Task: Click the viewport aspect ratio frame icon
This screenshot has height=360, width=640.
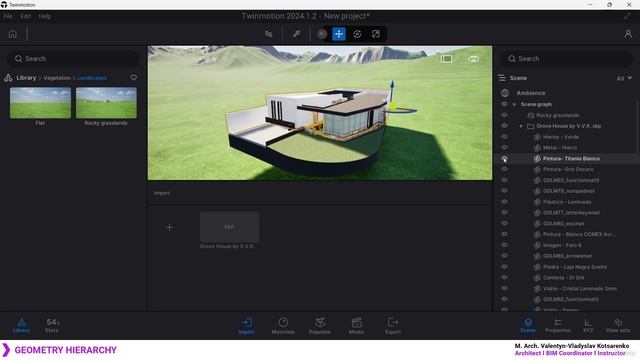Action: pos(446,59)
